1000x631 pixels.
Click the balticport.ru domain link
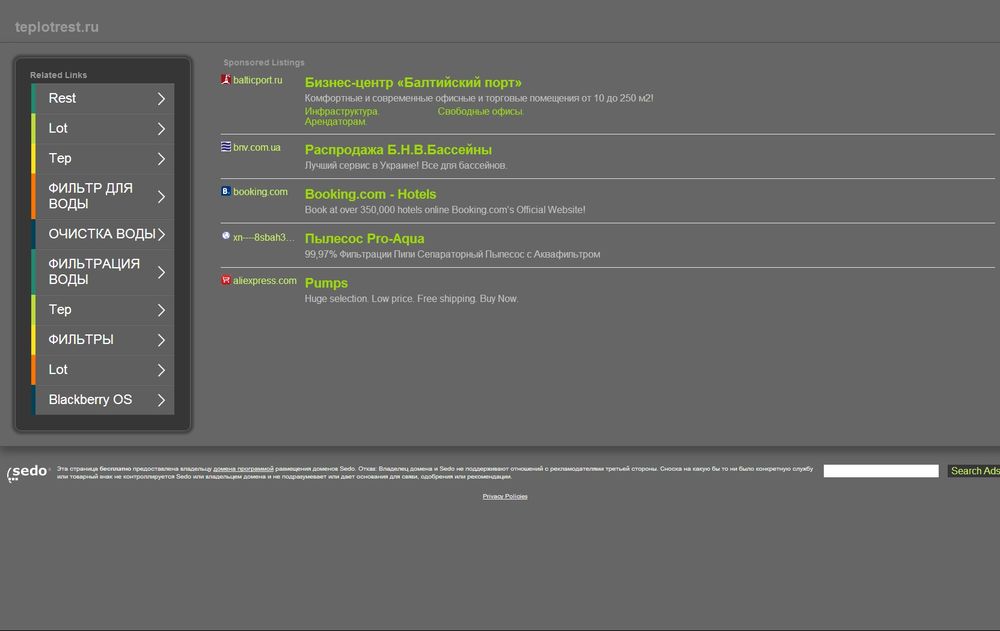point(258,80)
